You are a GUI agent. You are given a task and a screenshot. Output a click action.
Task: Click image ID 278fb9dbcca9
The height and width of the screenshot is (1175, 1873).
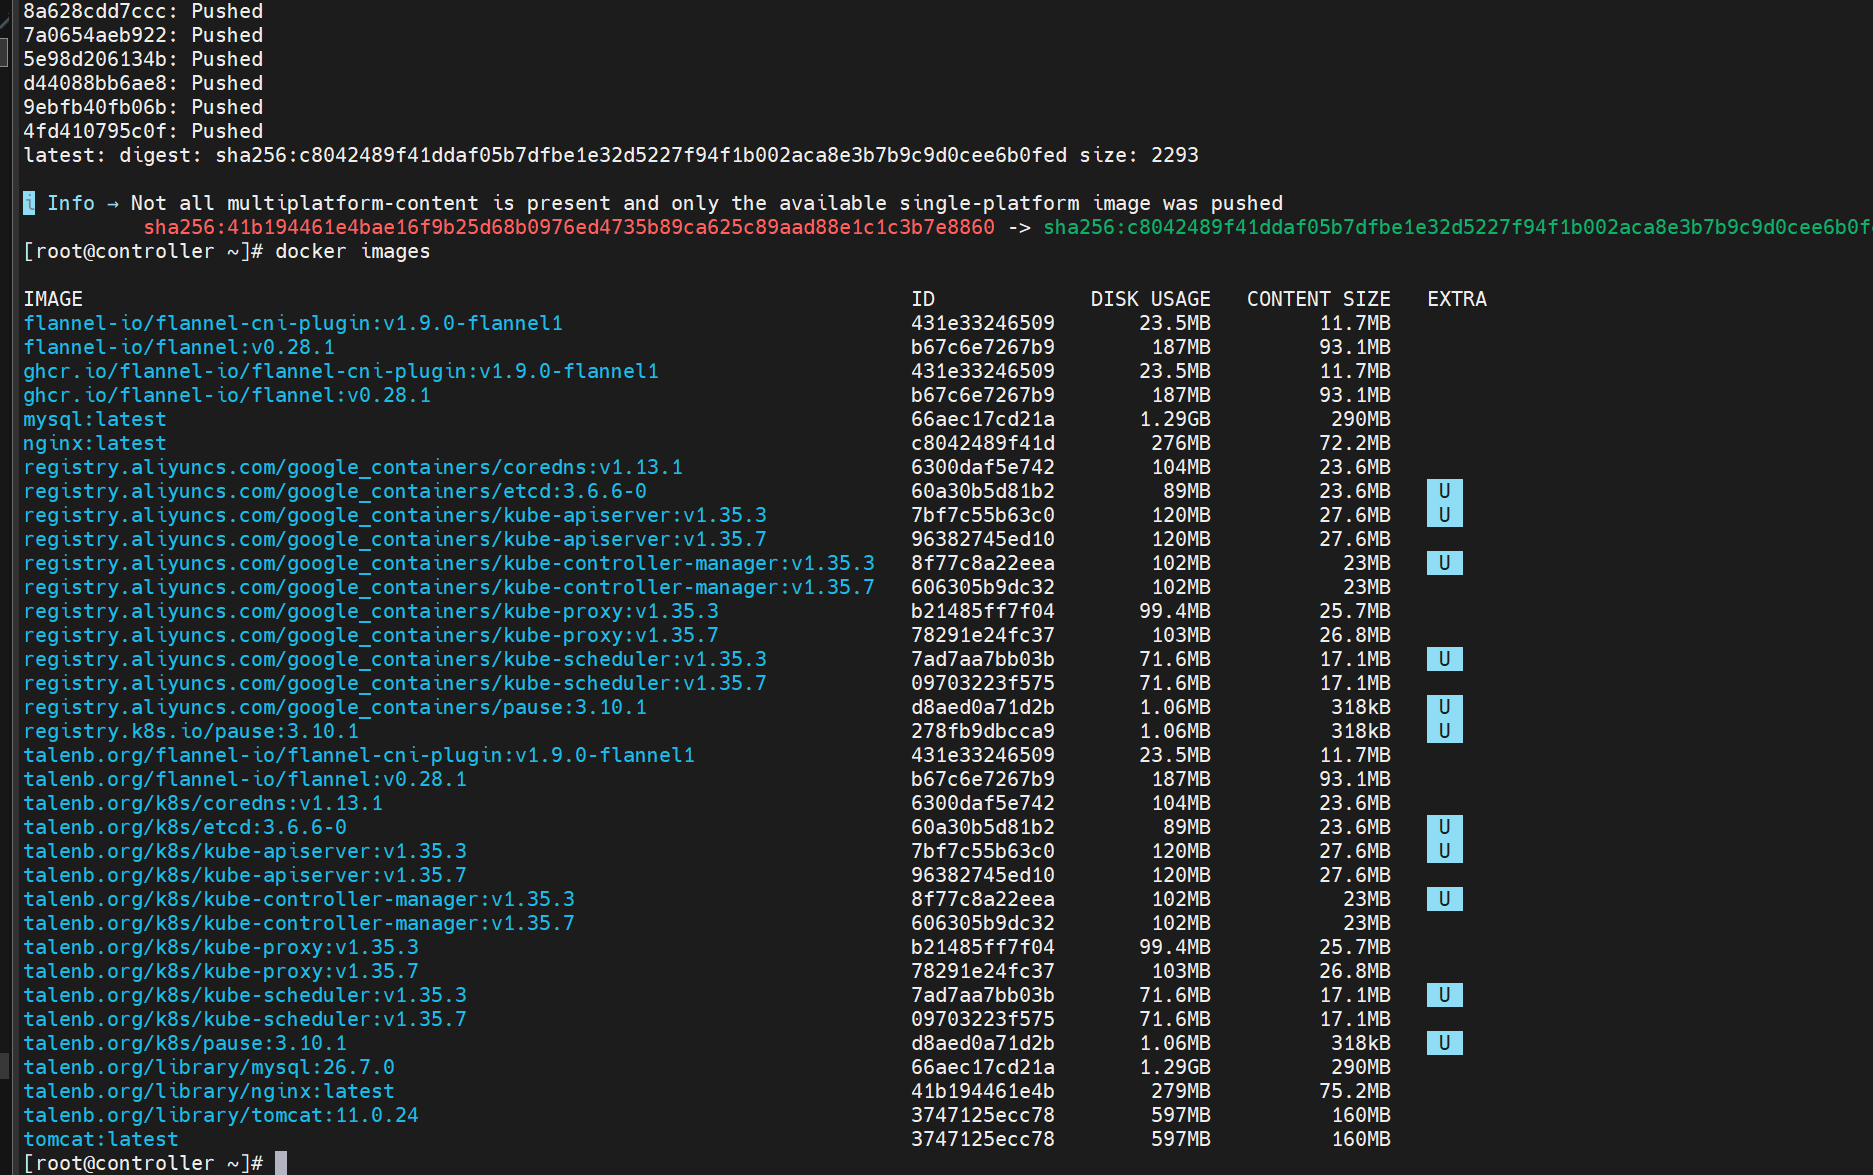[x=982, y=731]
